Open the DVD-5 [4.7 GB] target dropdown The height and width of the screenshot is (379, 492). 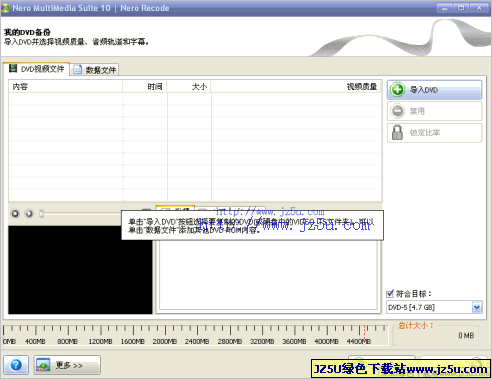477,307
